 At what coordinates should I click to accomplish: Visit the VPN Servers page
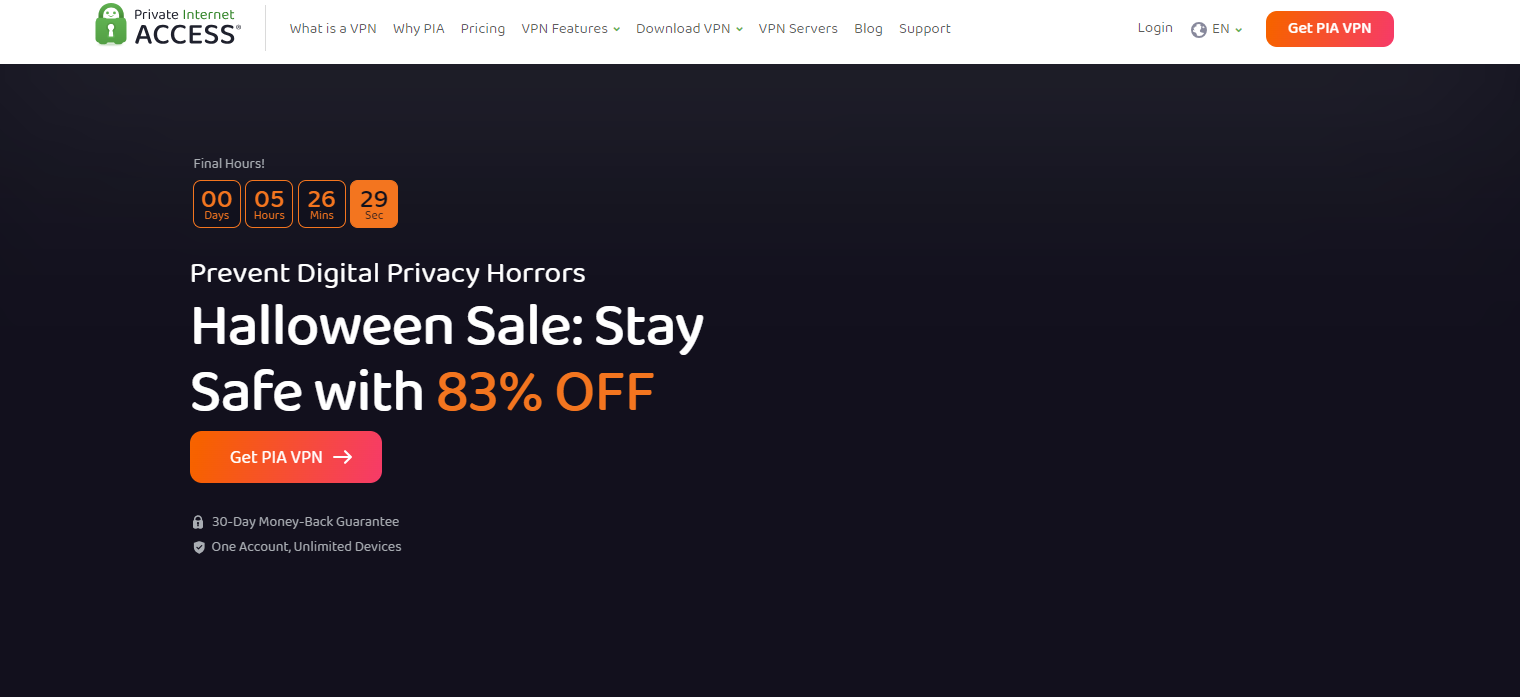pos(798,29)
